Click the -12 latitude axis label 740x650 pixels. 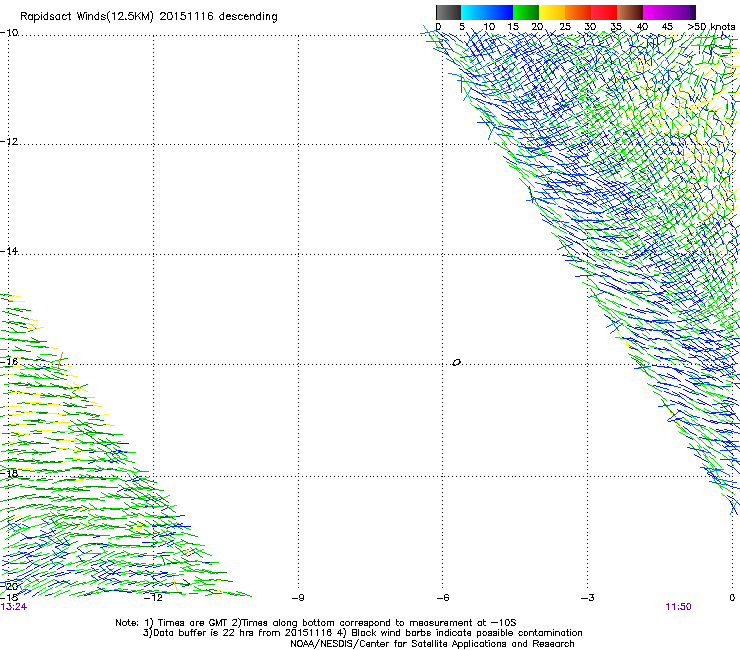[x=9, y=142]
